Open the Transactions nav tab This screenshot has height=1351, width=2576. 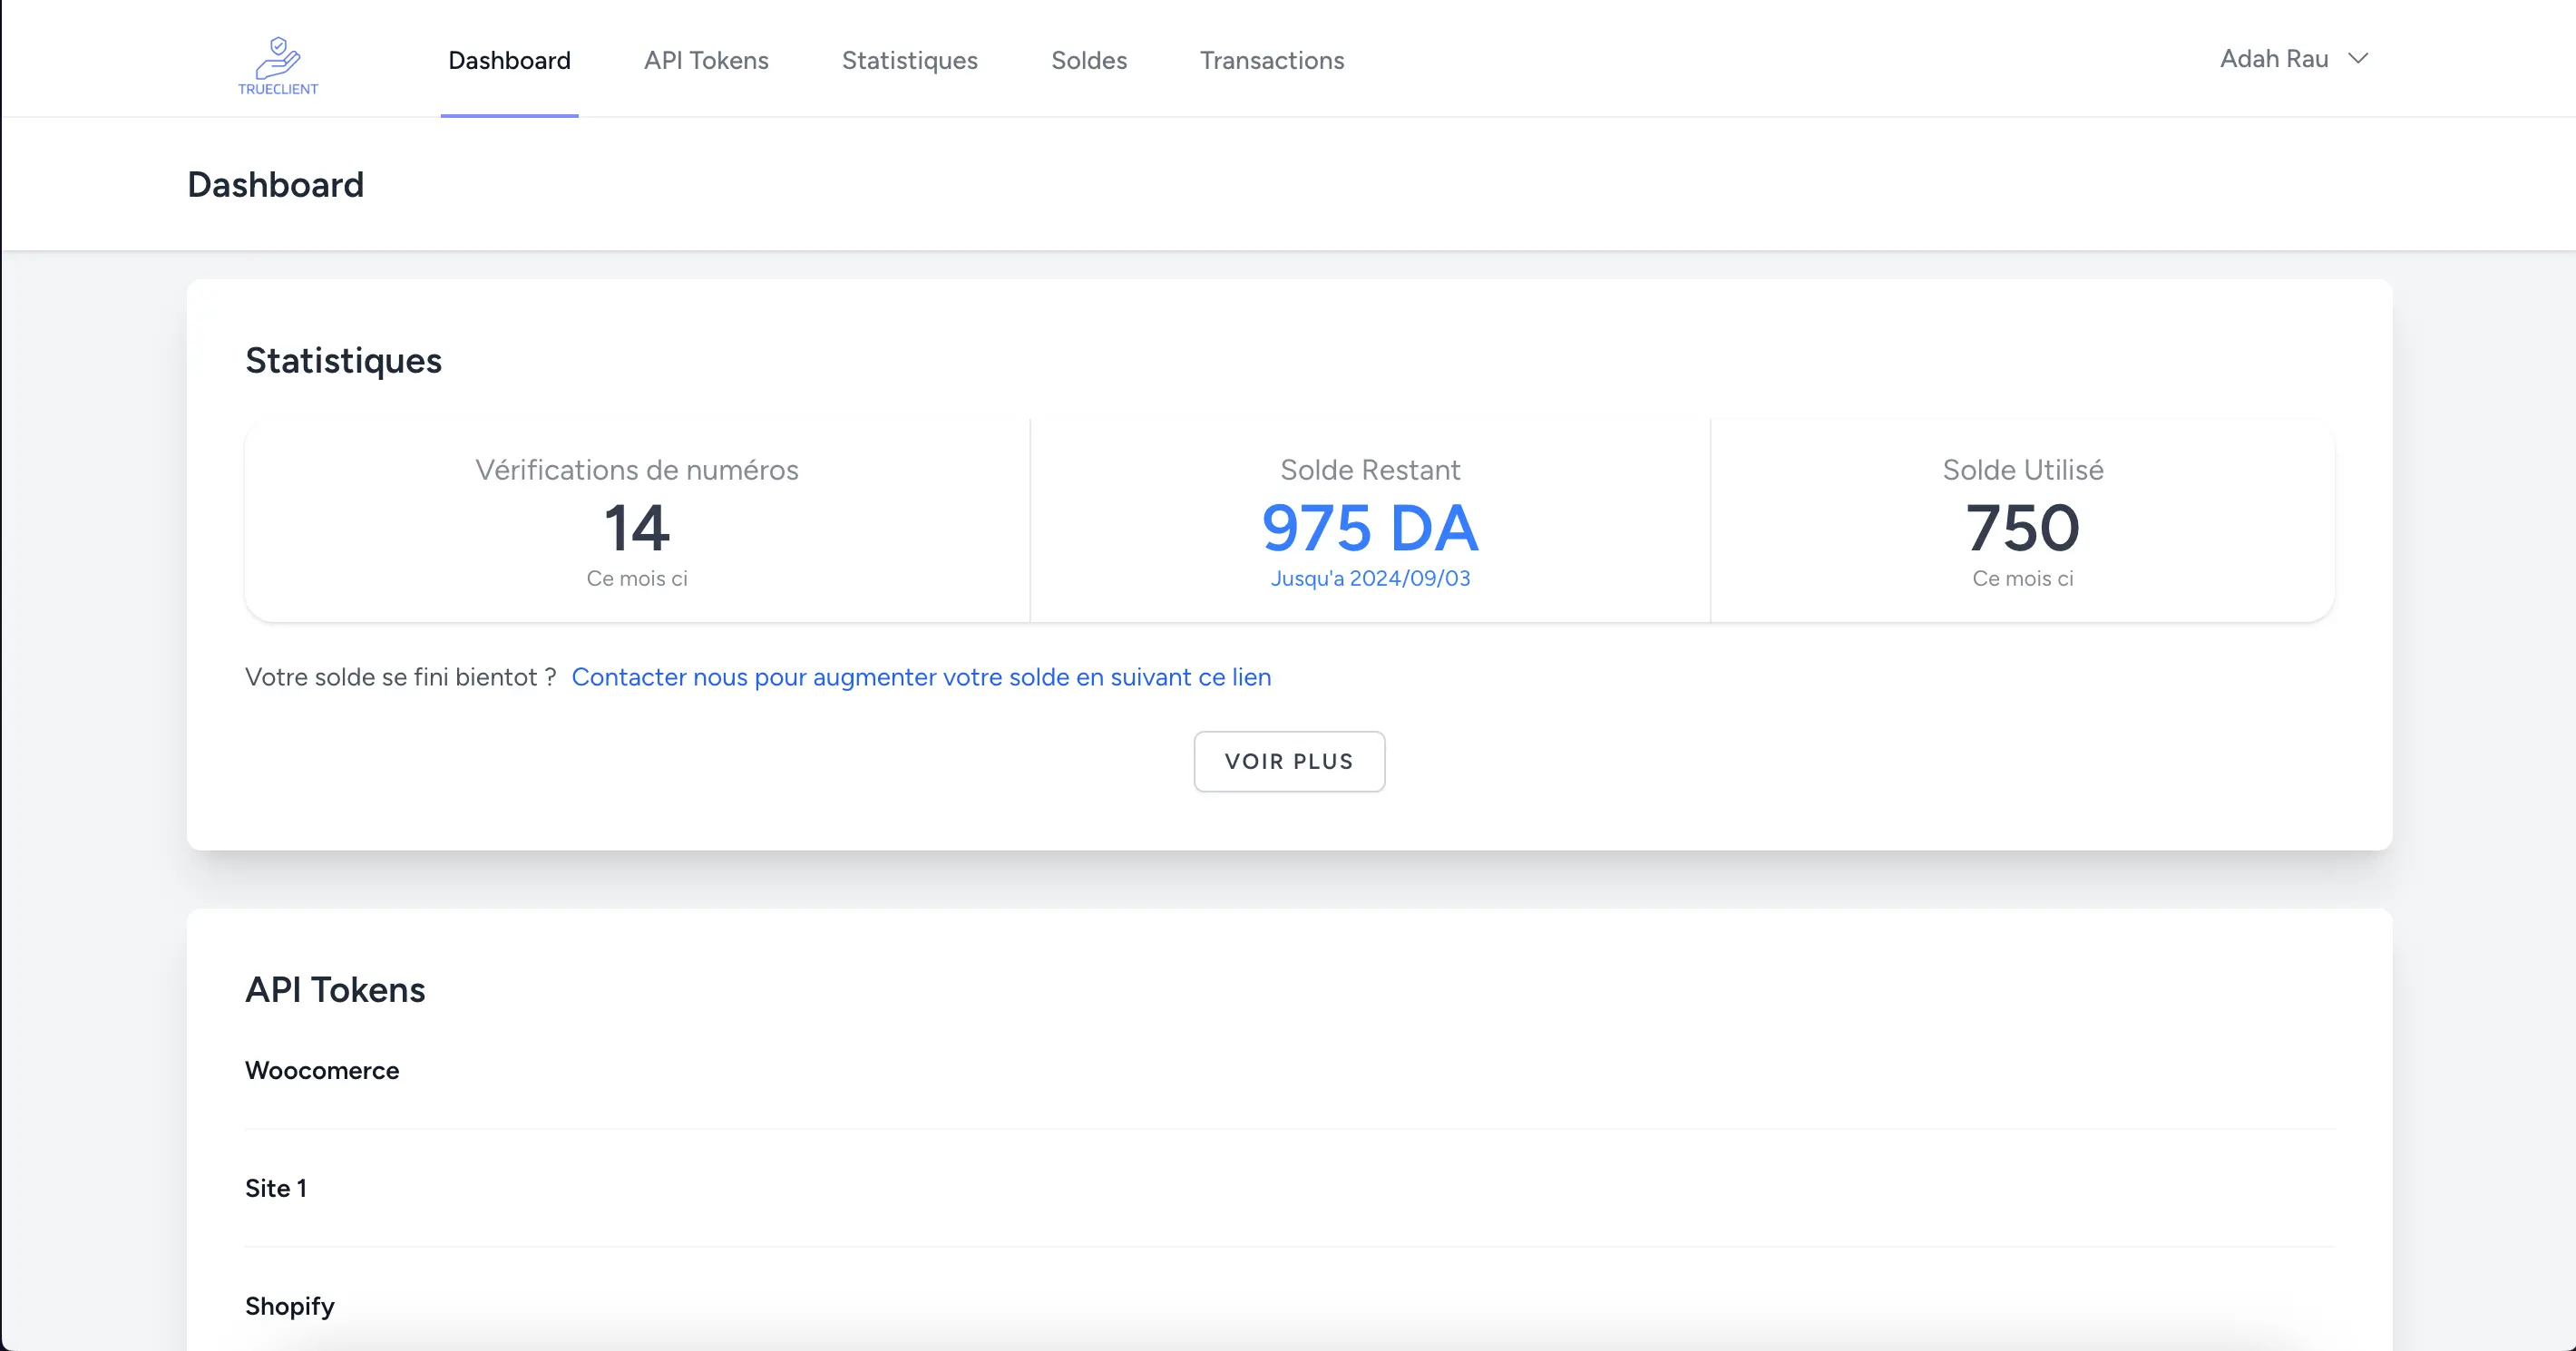tap(1271, 60)
